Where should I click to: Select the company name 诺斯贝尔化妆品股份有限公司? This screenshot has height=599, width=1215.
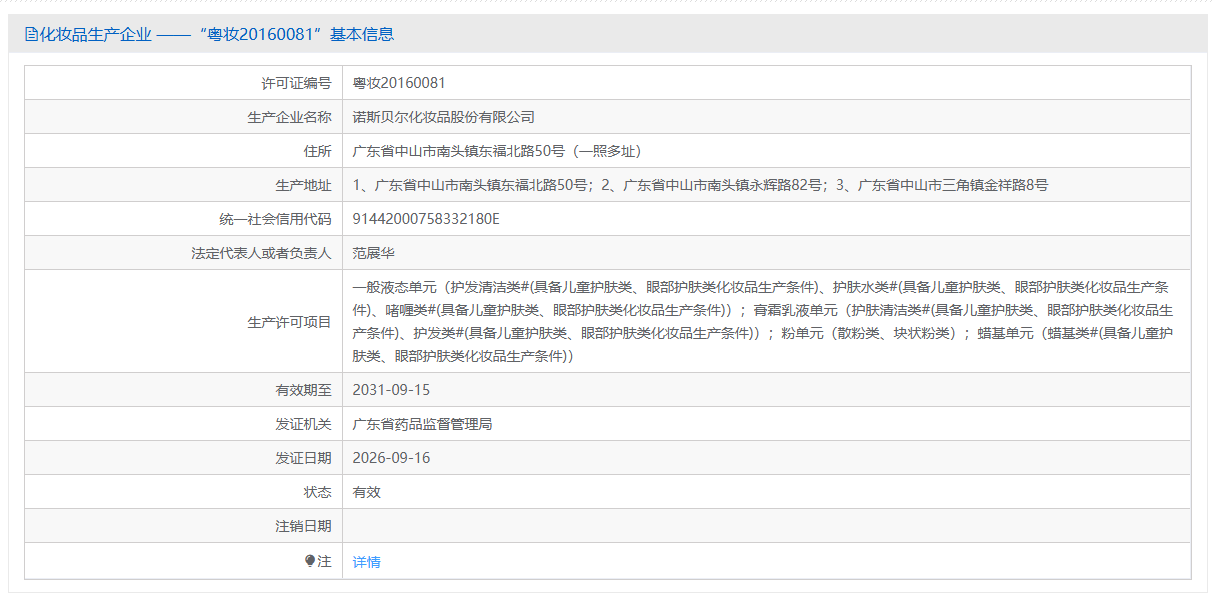444,117
